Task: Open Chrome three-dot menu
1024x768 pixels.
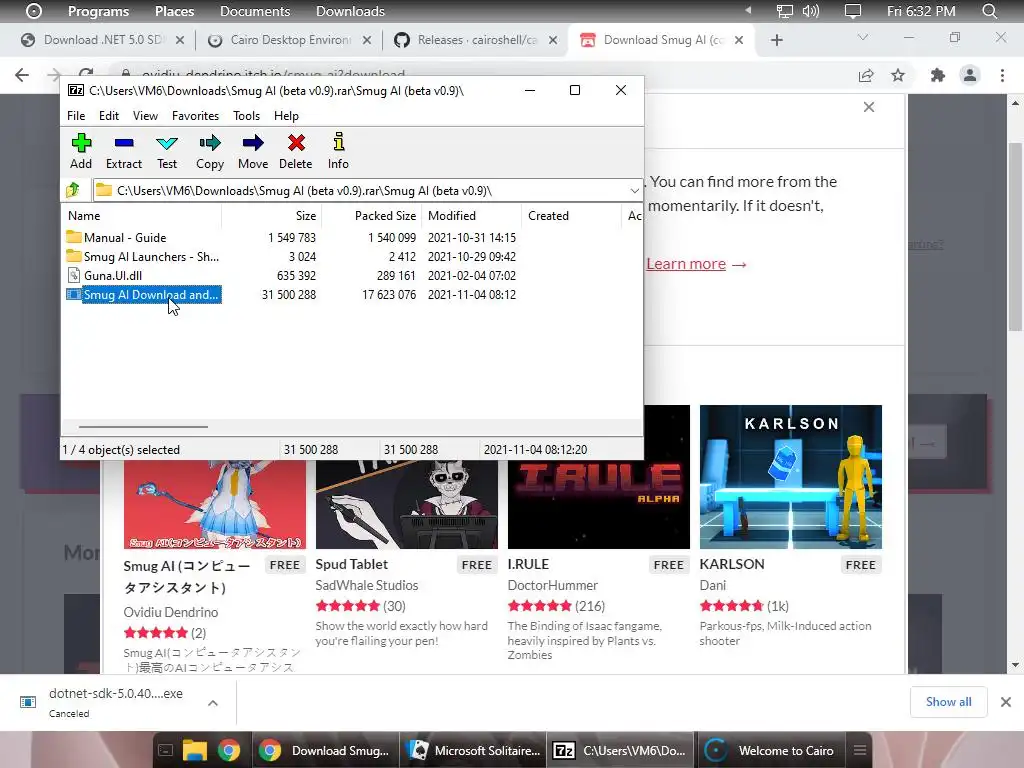Action: (1002, 75)
